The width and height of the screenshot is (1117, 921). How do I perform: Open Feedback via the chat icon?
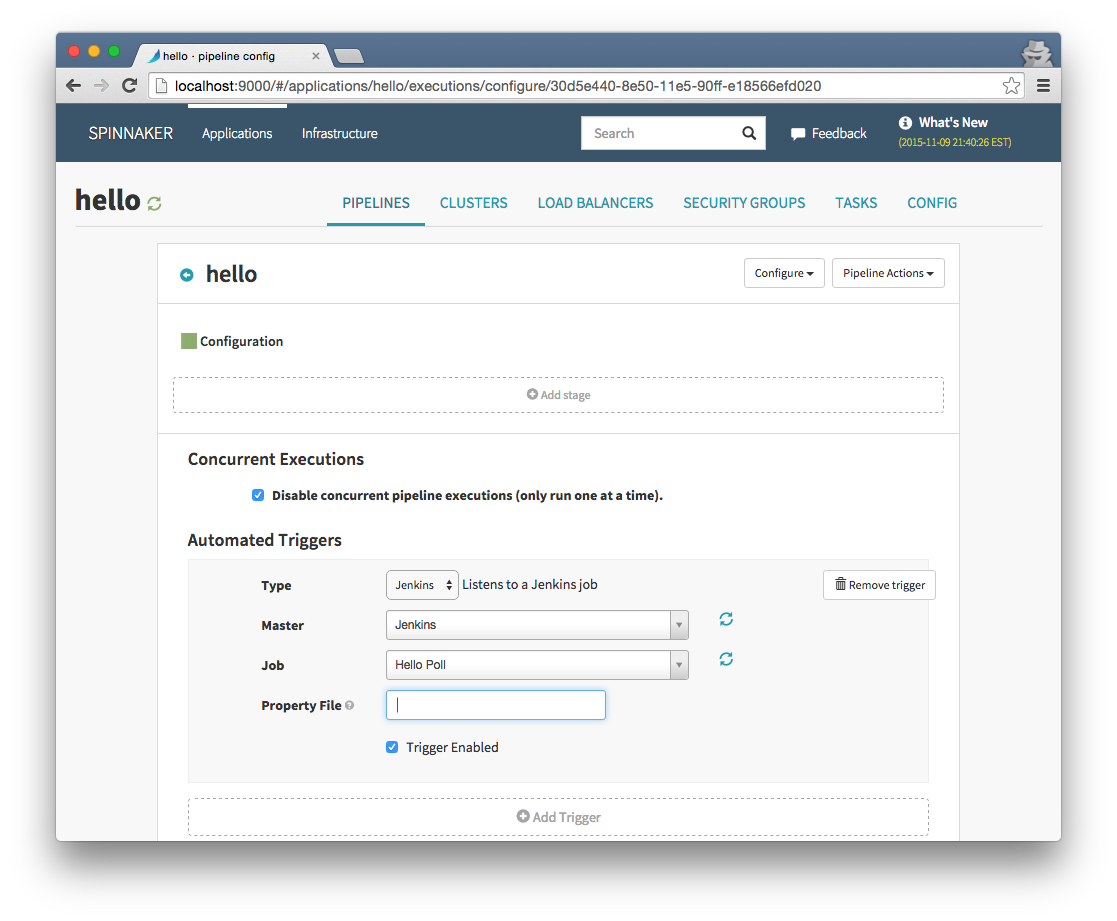tap(796, 132)
